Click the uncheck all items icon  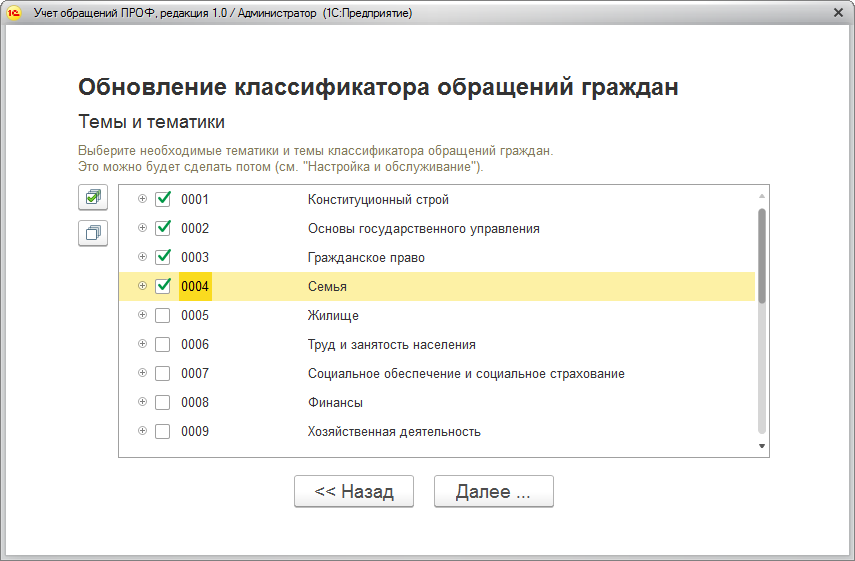93,233
